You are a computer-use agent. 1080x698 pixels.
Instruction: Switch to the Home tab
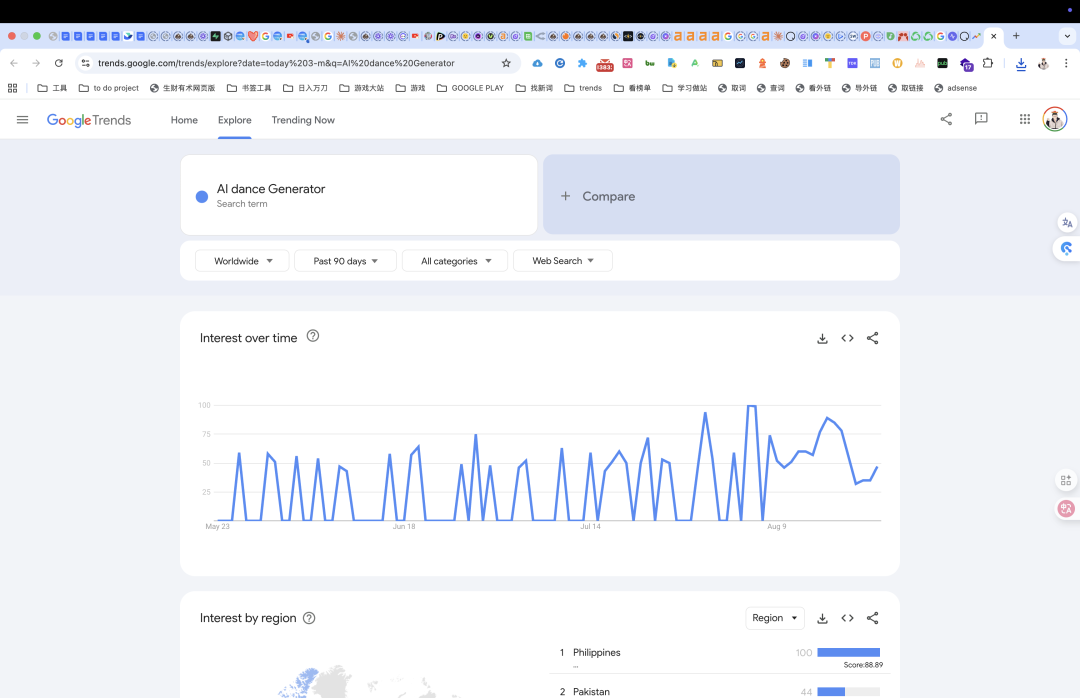pyautogui.click(x=184, y=120)
